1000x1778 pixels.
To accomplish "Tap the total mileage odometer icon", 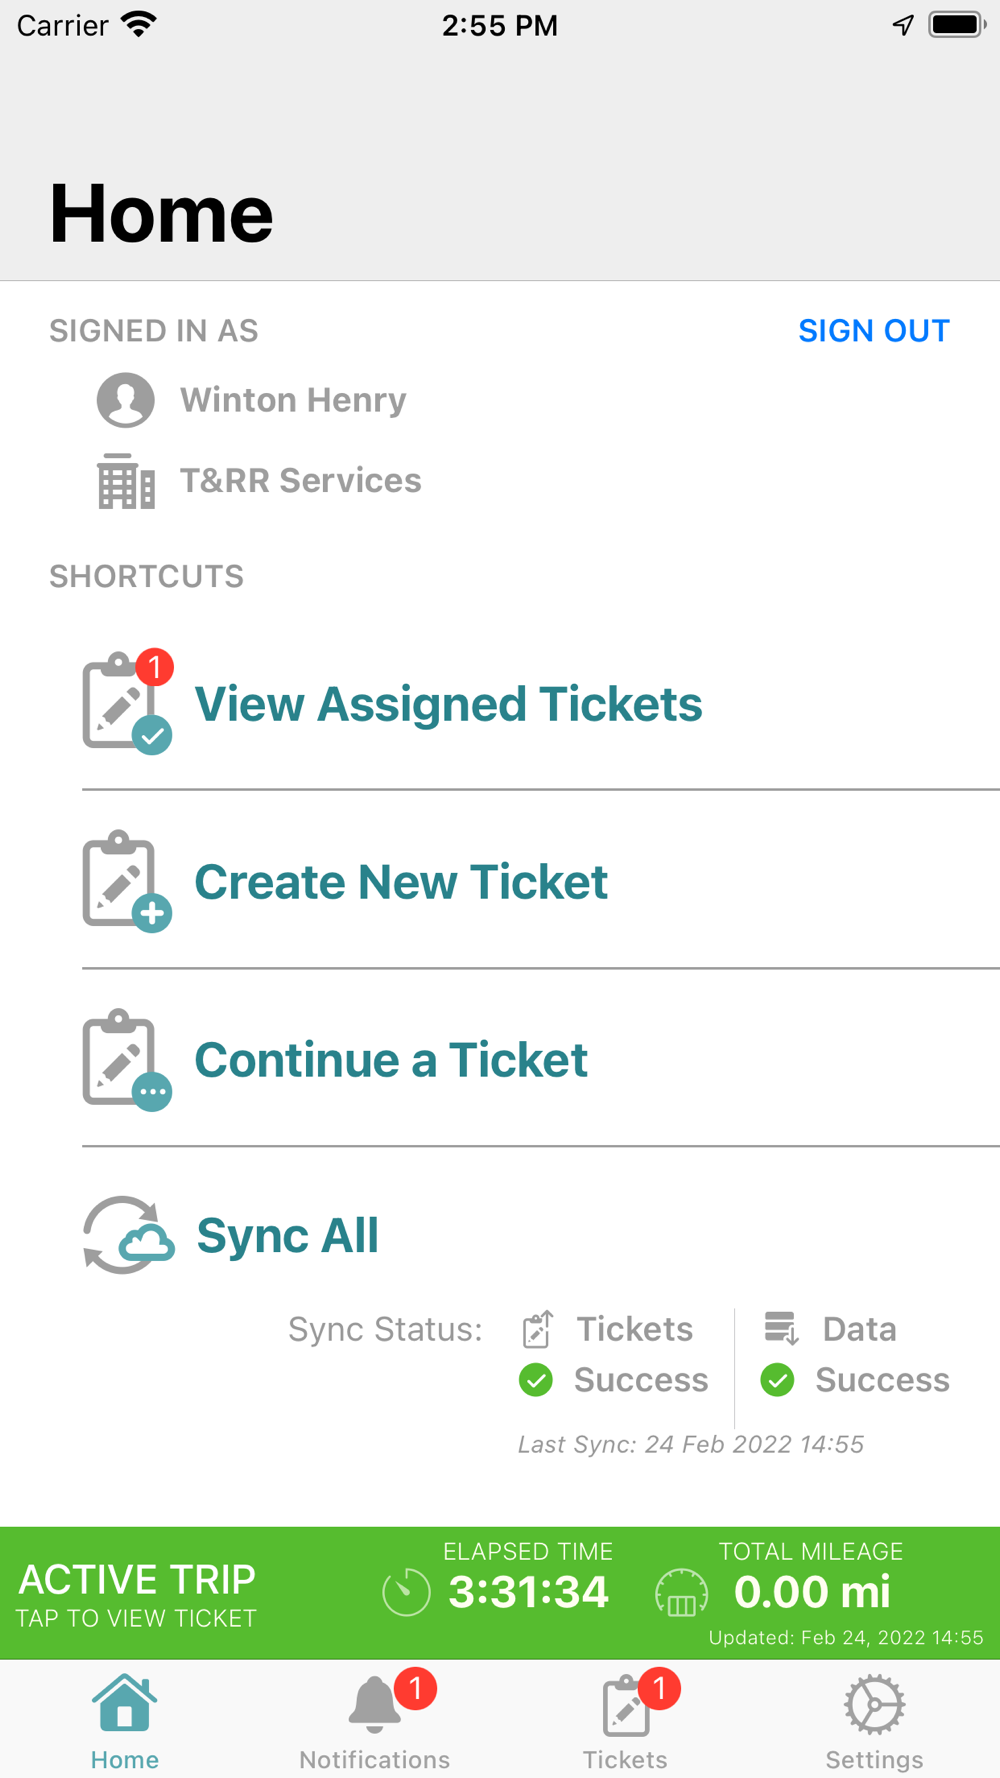I will pos(682,1592).
